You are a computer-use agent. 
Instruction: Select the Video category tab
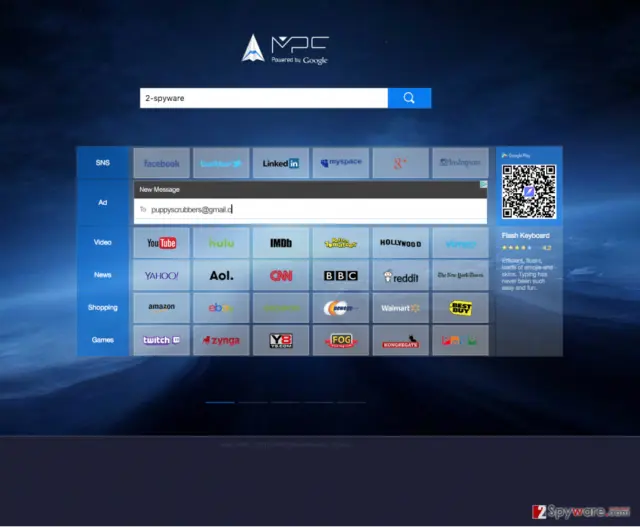[x=103, y=242]
